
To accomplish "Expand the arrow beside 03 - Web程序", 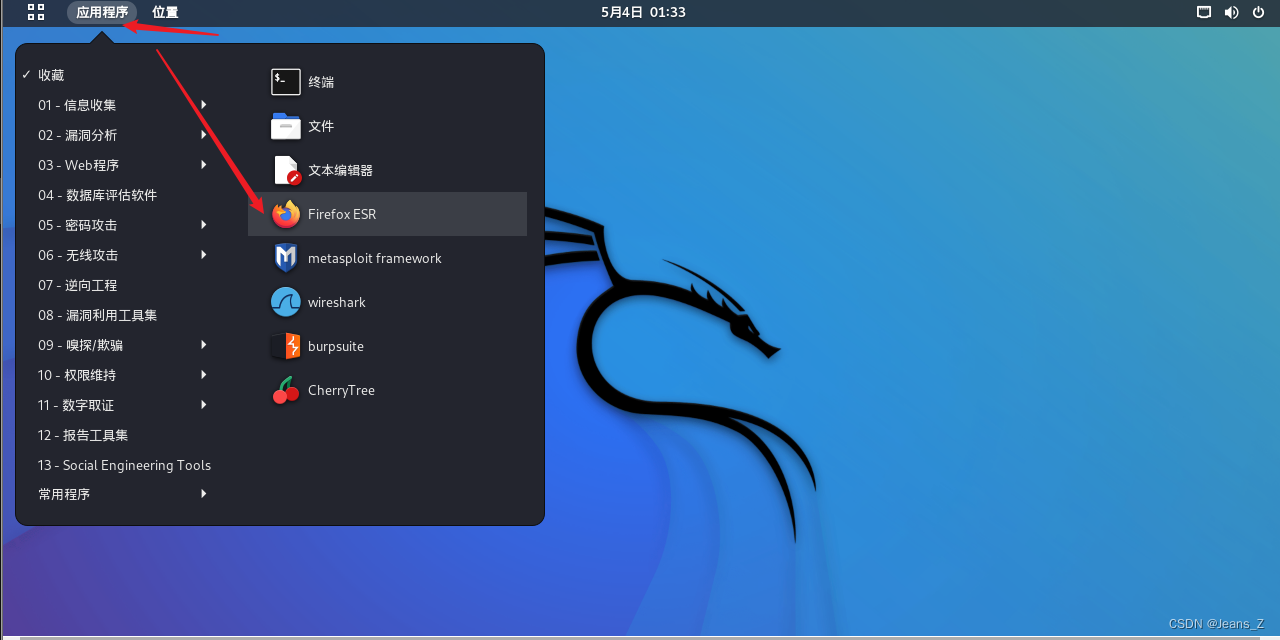I will (x=204, y=165).
